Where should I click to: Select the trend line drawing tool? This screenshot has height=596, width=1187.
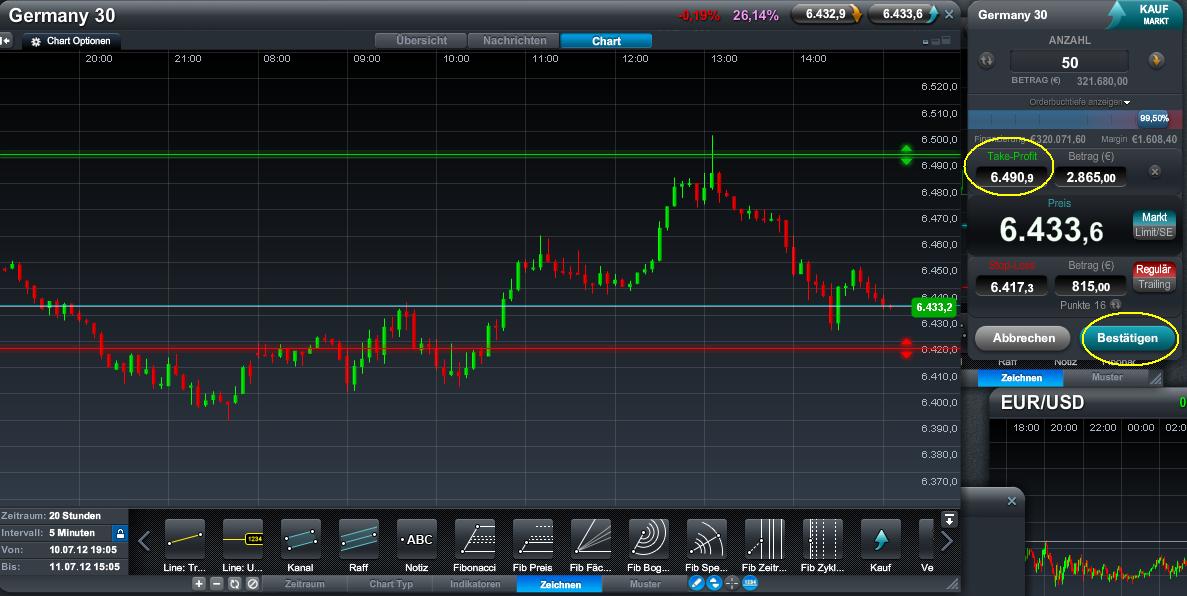(x=185, y=538)
